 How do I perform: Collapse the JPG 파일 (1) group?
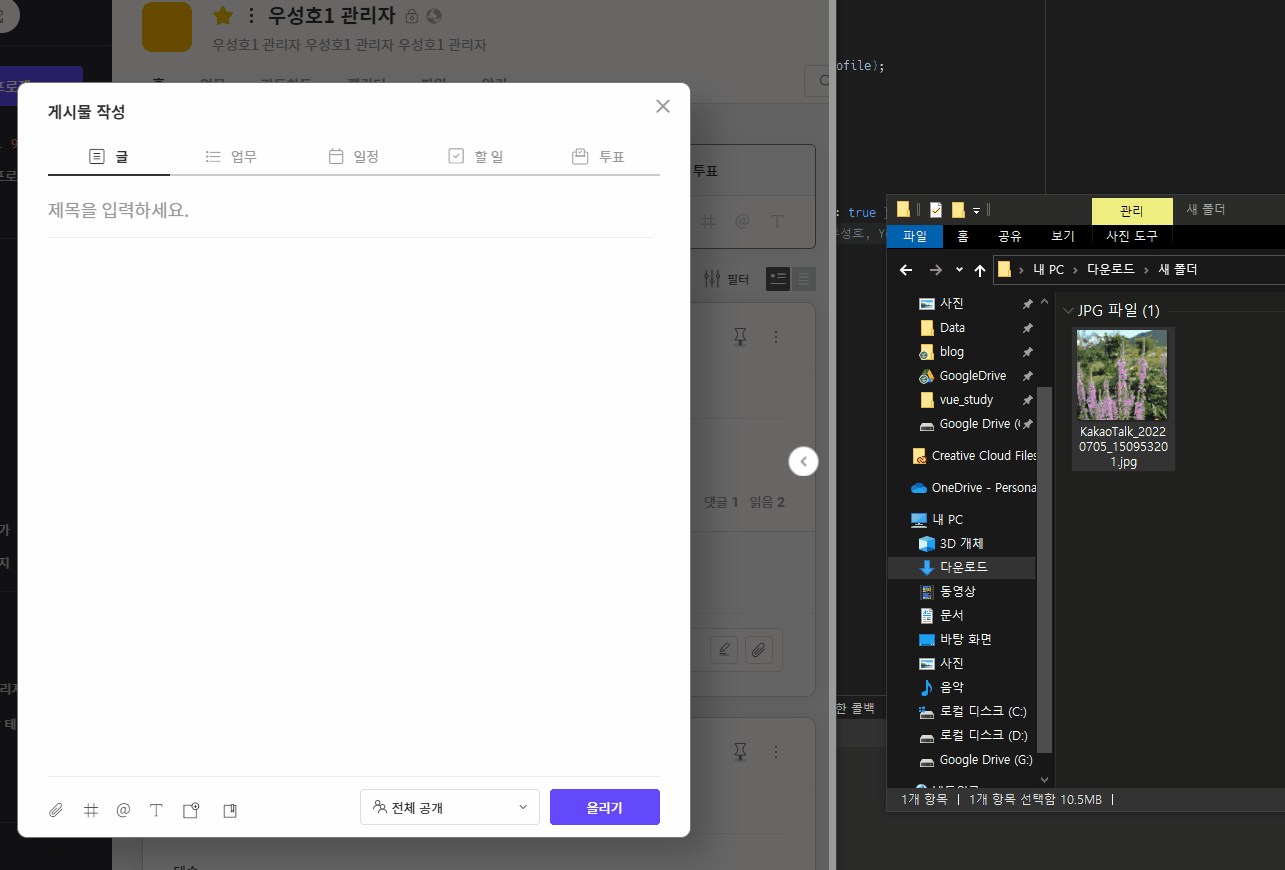coord(1068,310)
